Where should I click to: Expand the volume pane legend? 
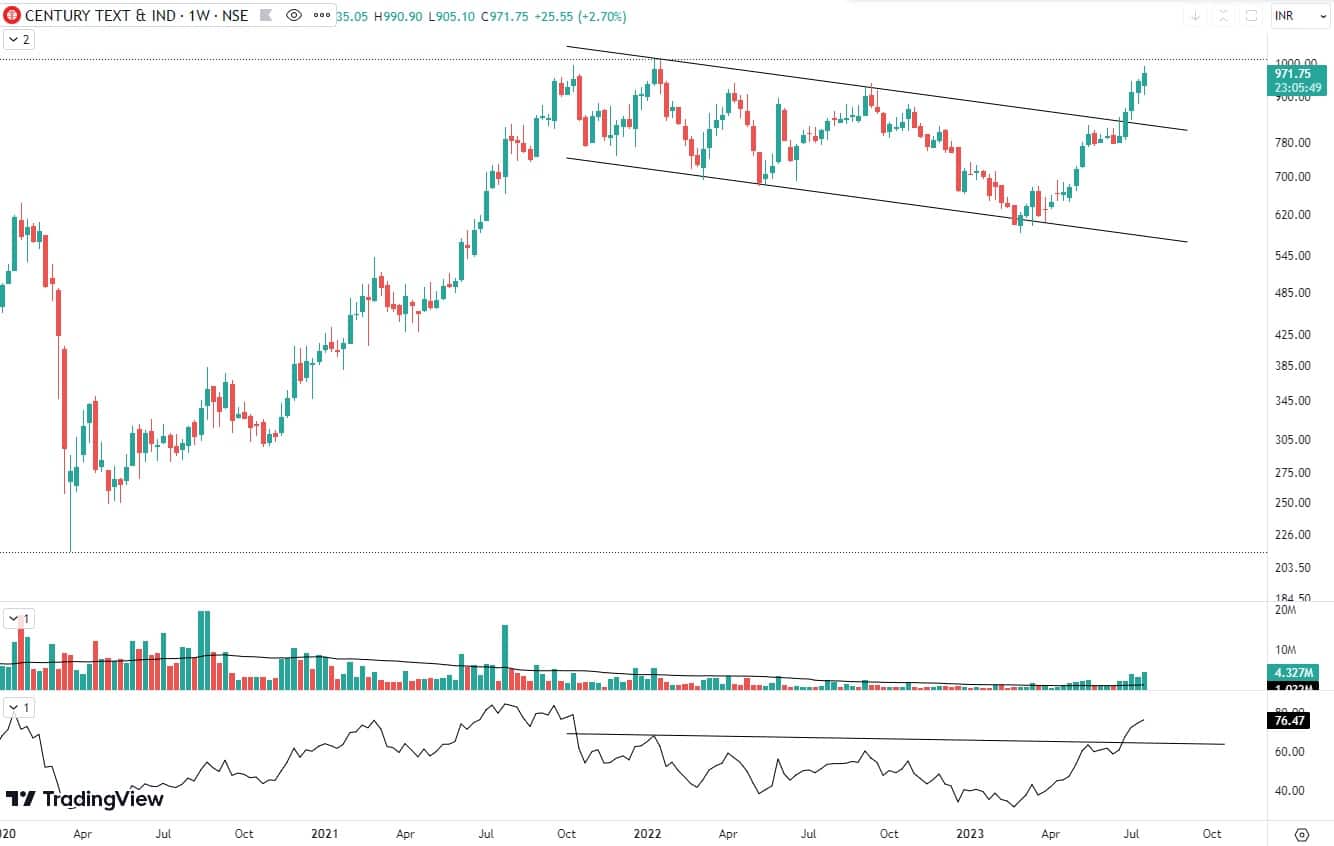[18, 619]
